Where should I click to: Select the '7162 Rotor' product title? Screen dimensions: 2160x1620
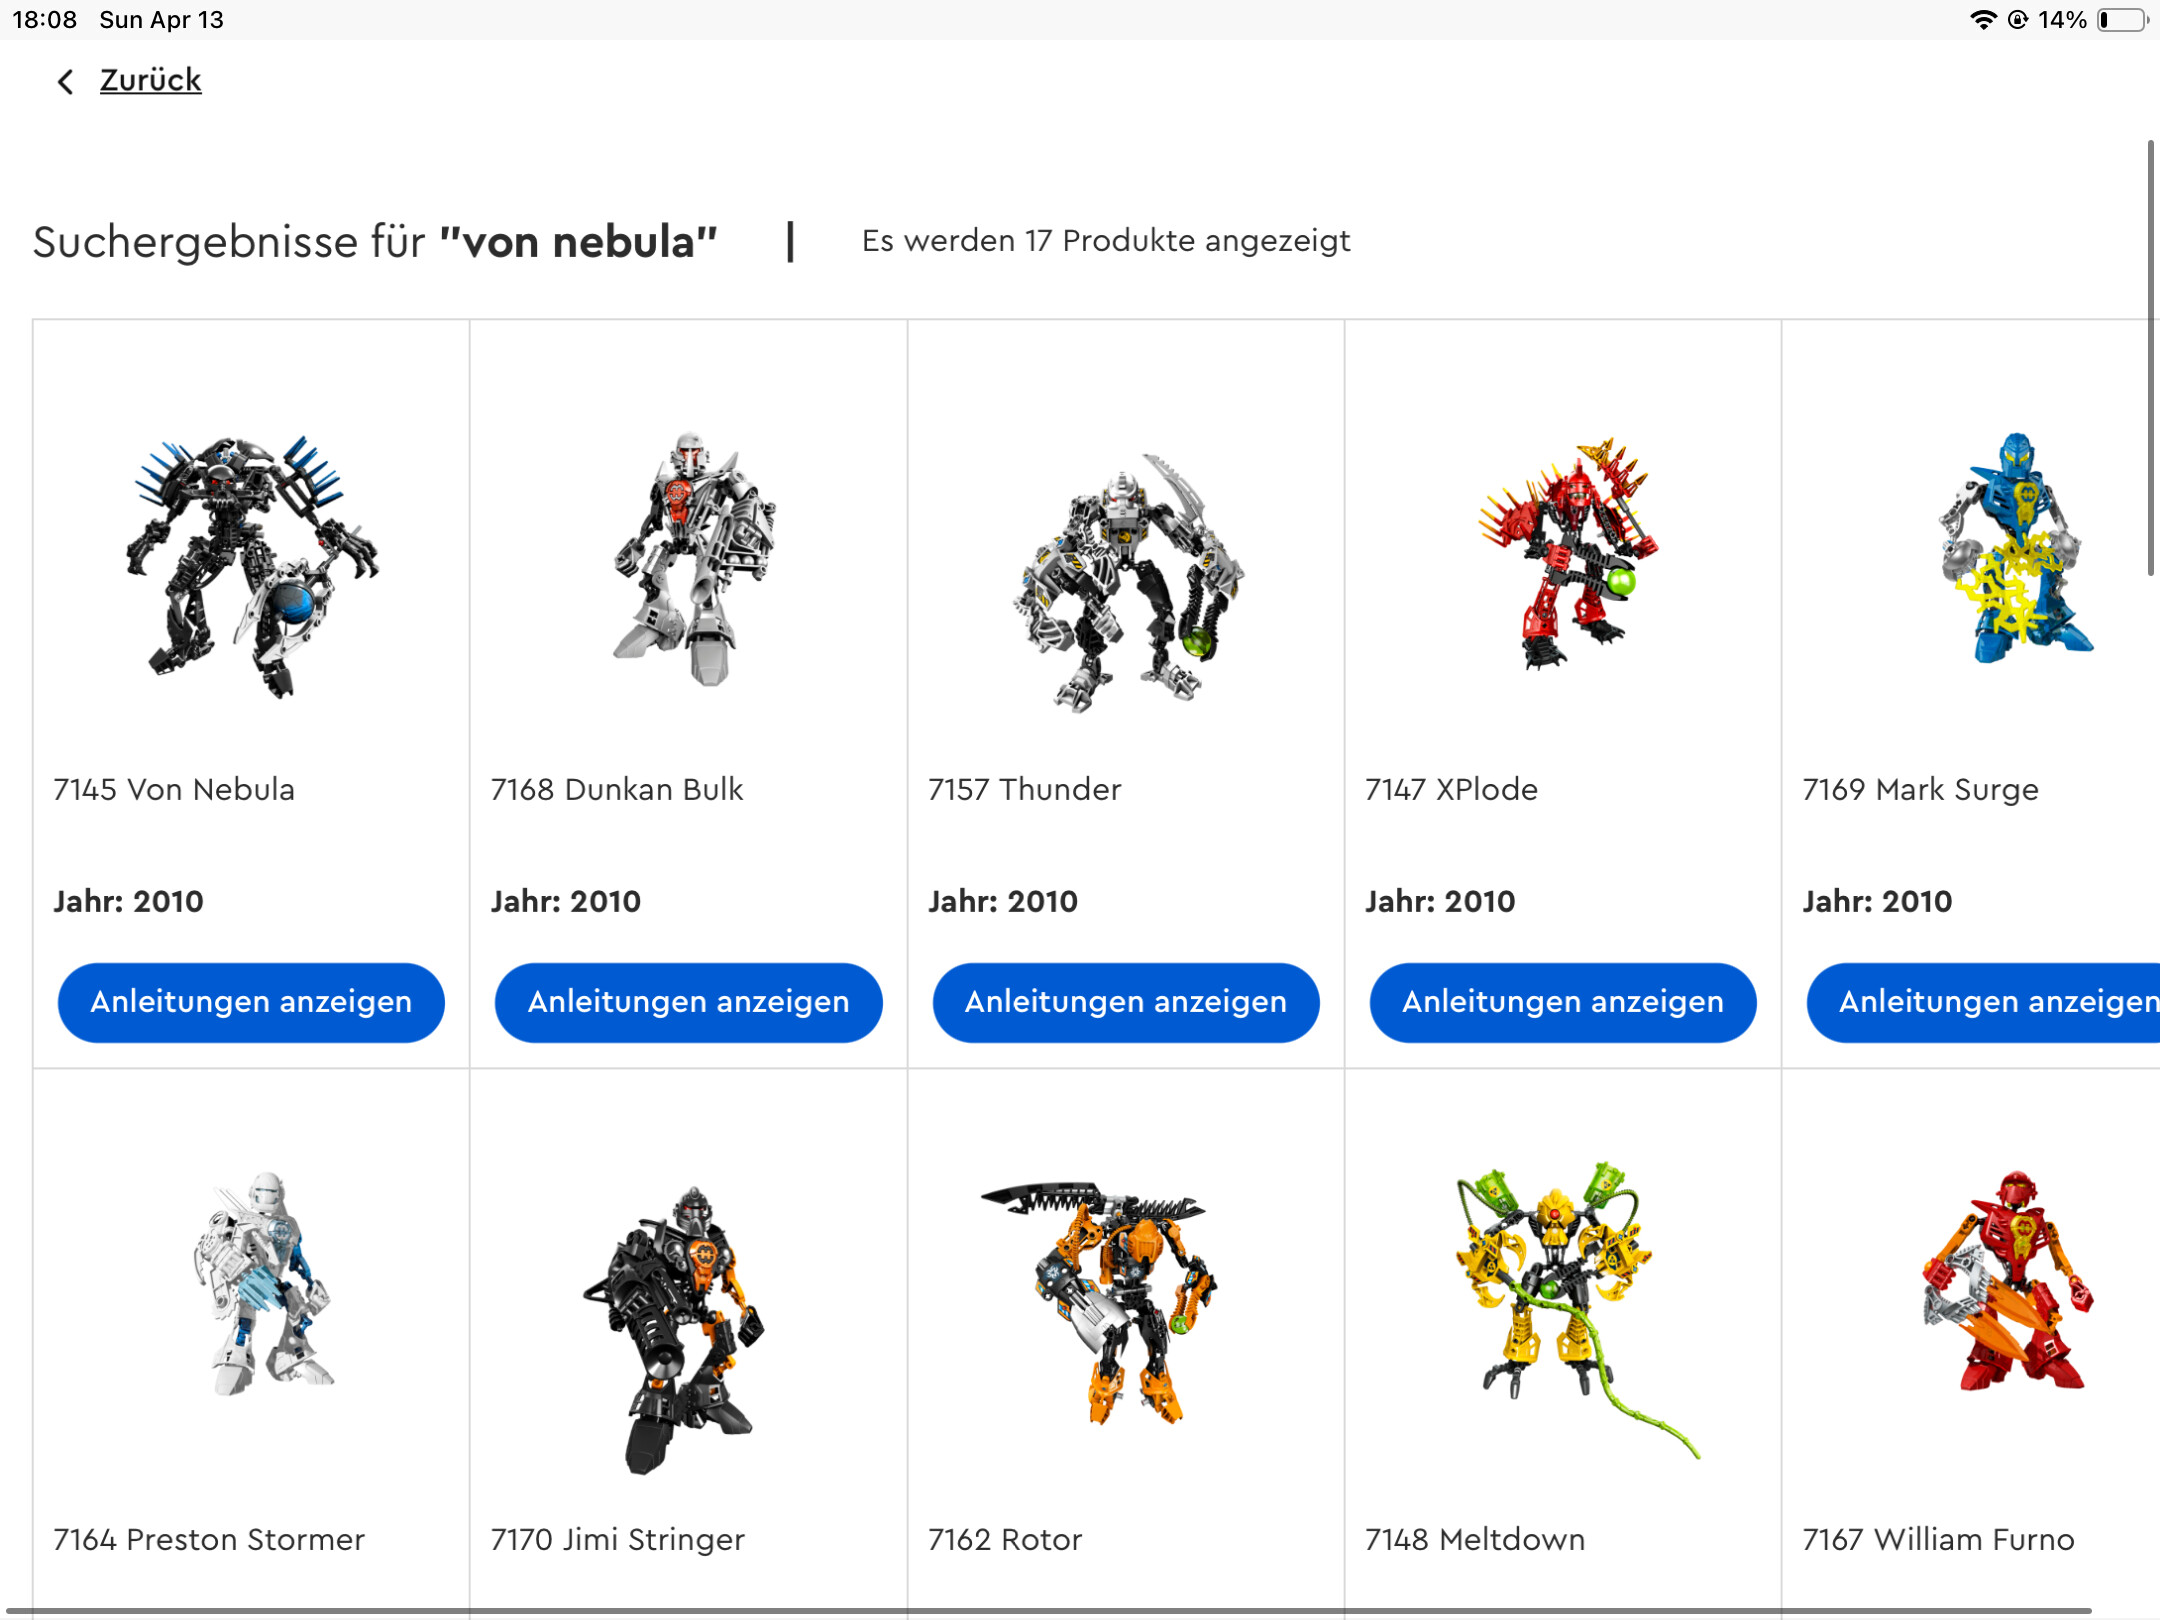pos(1005,1540)
